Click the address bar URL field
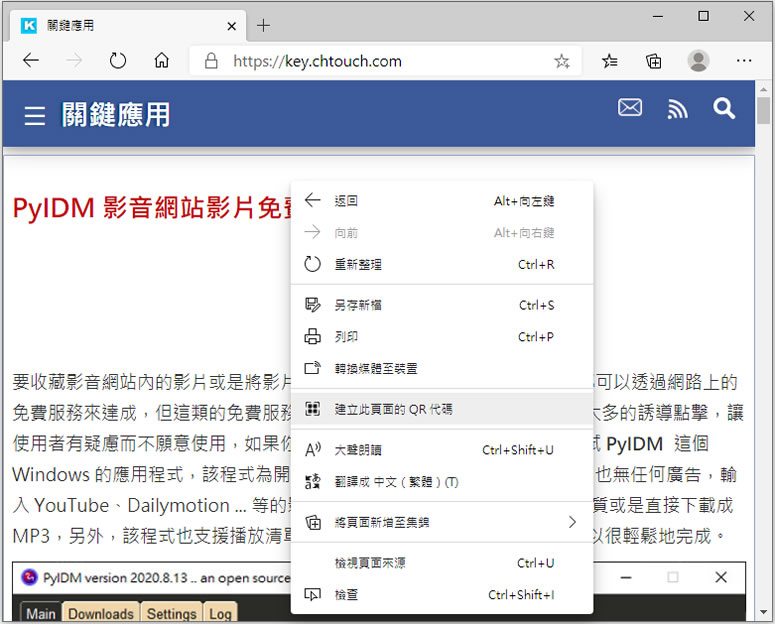 [386, 61]
